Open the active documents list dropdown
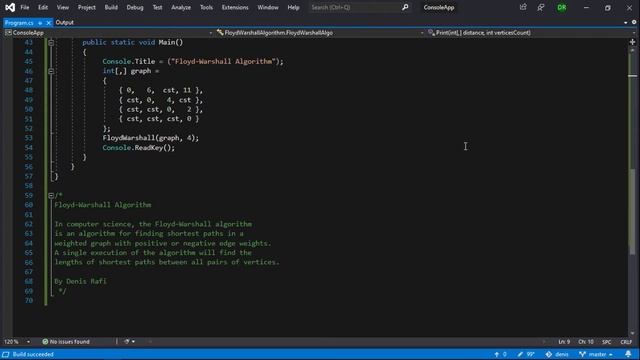The width and height of the screenshot is (640, 360). 626,22
